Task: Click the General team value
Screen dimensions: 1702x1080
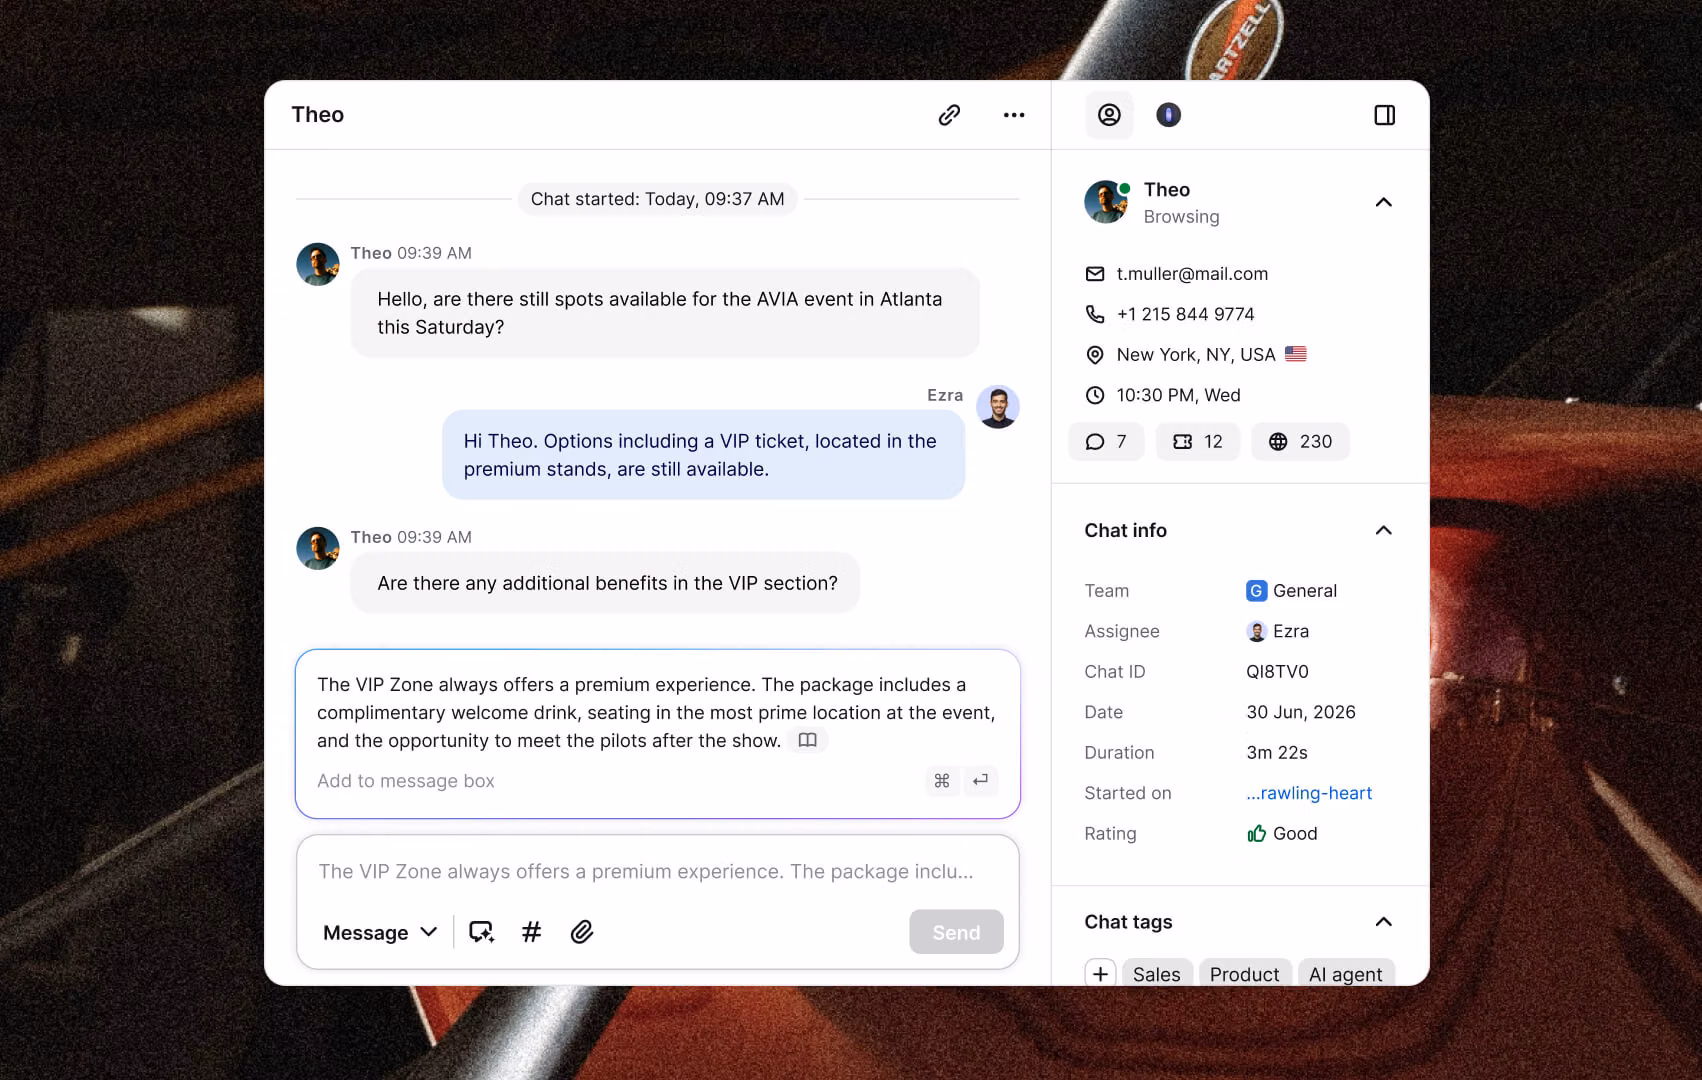Action: (x=1291, y=591)
